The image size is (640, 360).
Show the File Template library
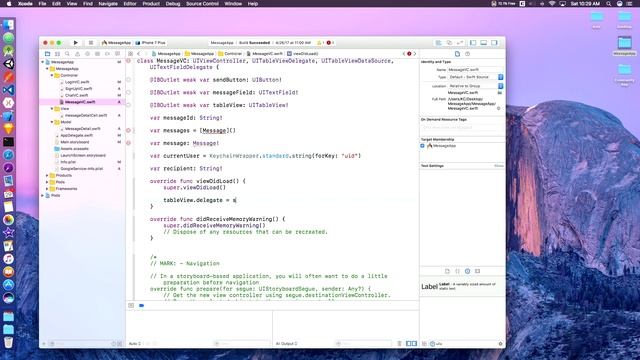(x=447, y=271)
